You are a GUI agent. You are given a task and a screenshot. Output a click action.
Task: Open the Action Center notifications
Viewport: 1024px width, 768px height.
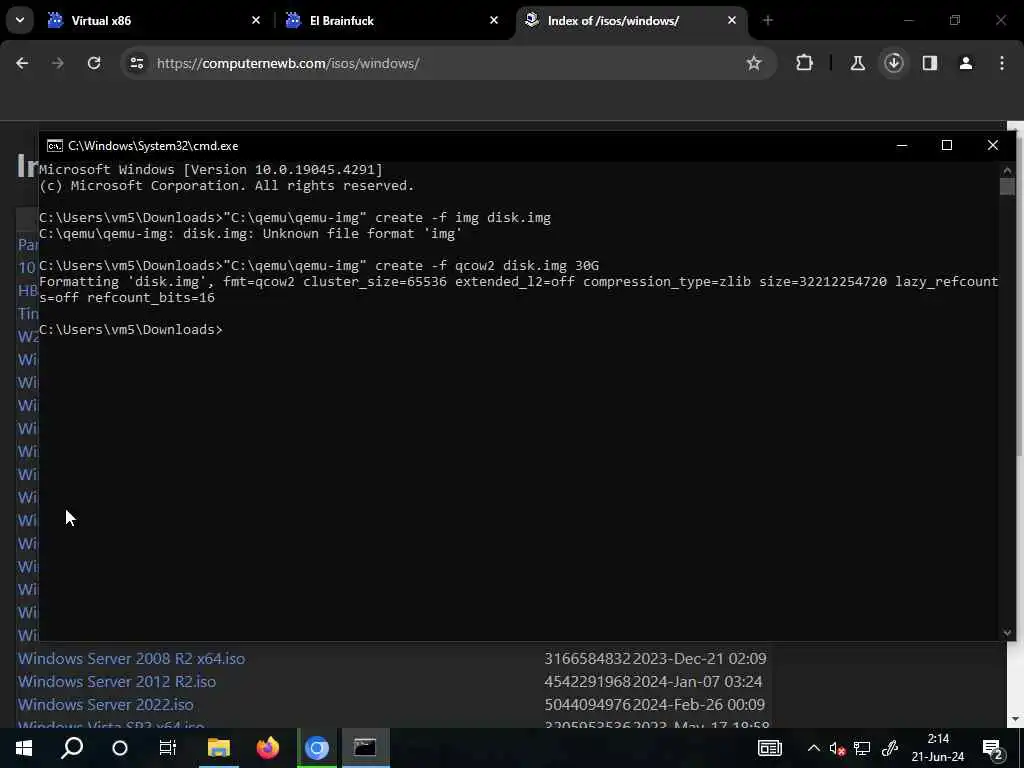994,748
